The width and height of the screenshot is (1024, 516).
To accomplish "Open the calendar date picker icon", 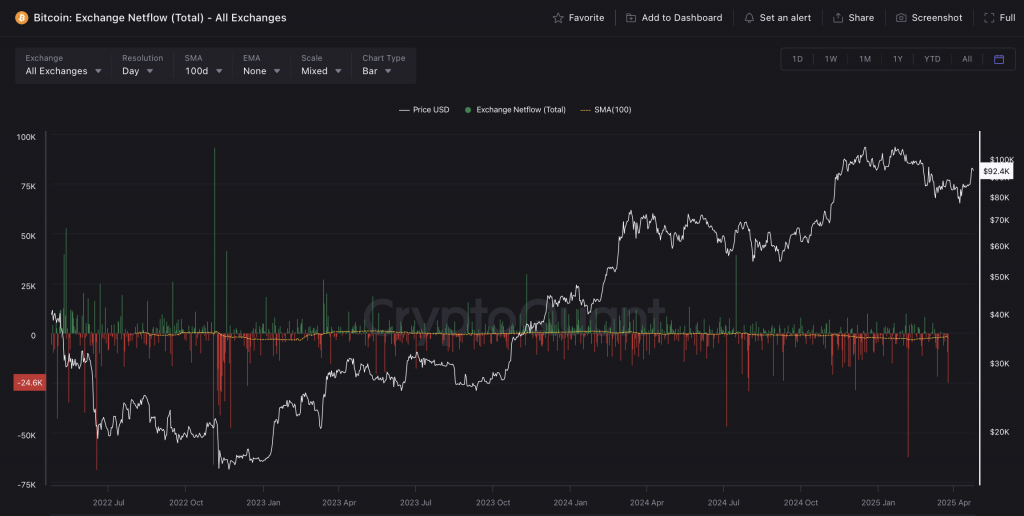I will tap(998, 59).
